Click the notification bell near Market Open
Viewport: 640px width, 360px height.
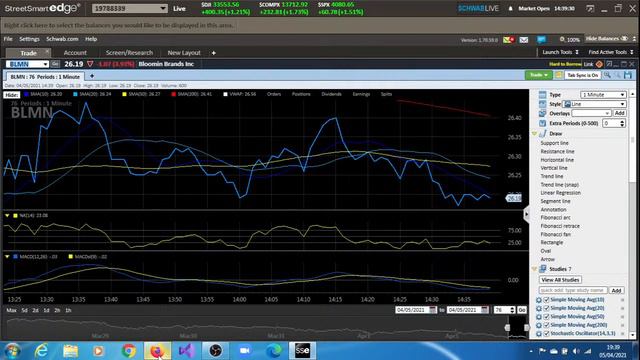pos(510,8)
